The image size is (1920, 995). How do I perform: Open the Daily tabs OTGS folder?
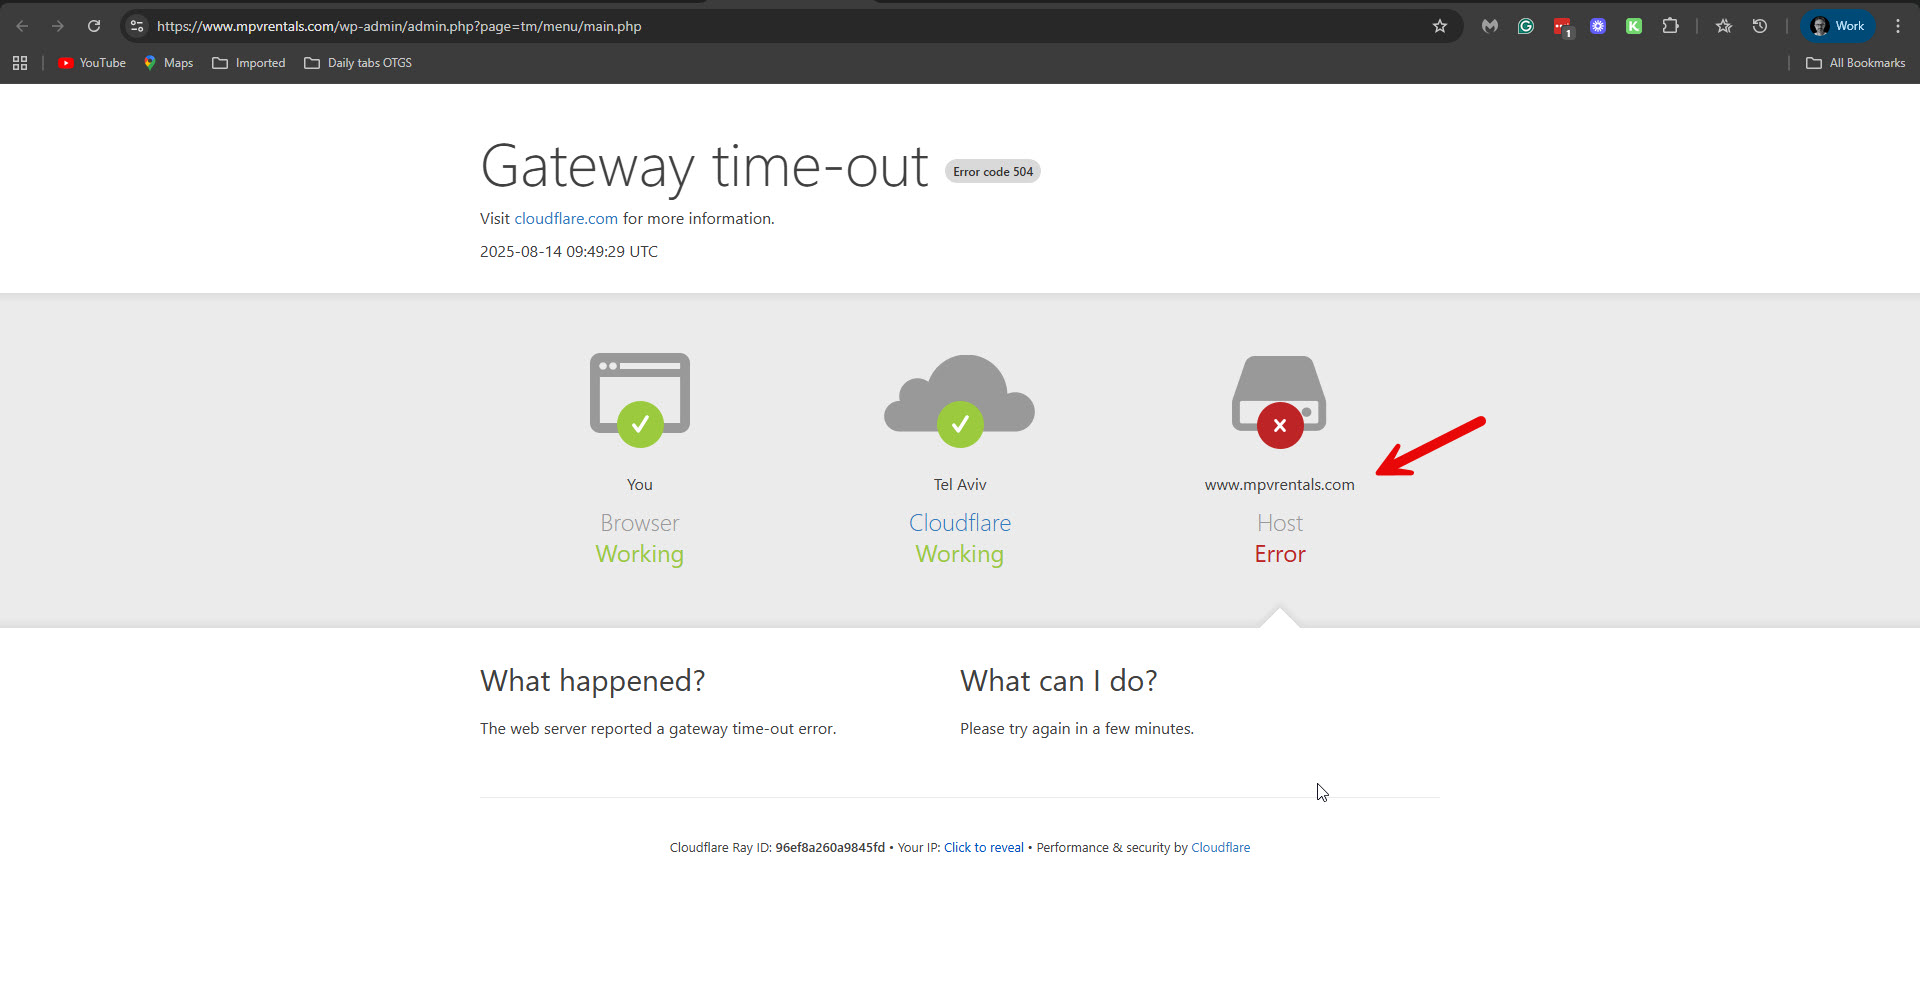click(x=358, y=63)
